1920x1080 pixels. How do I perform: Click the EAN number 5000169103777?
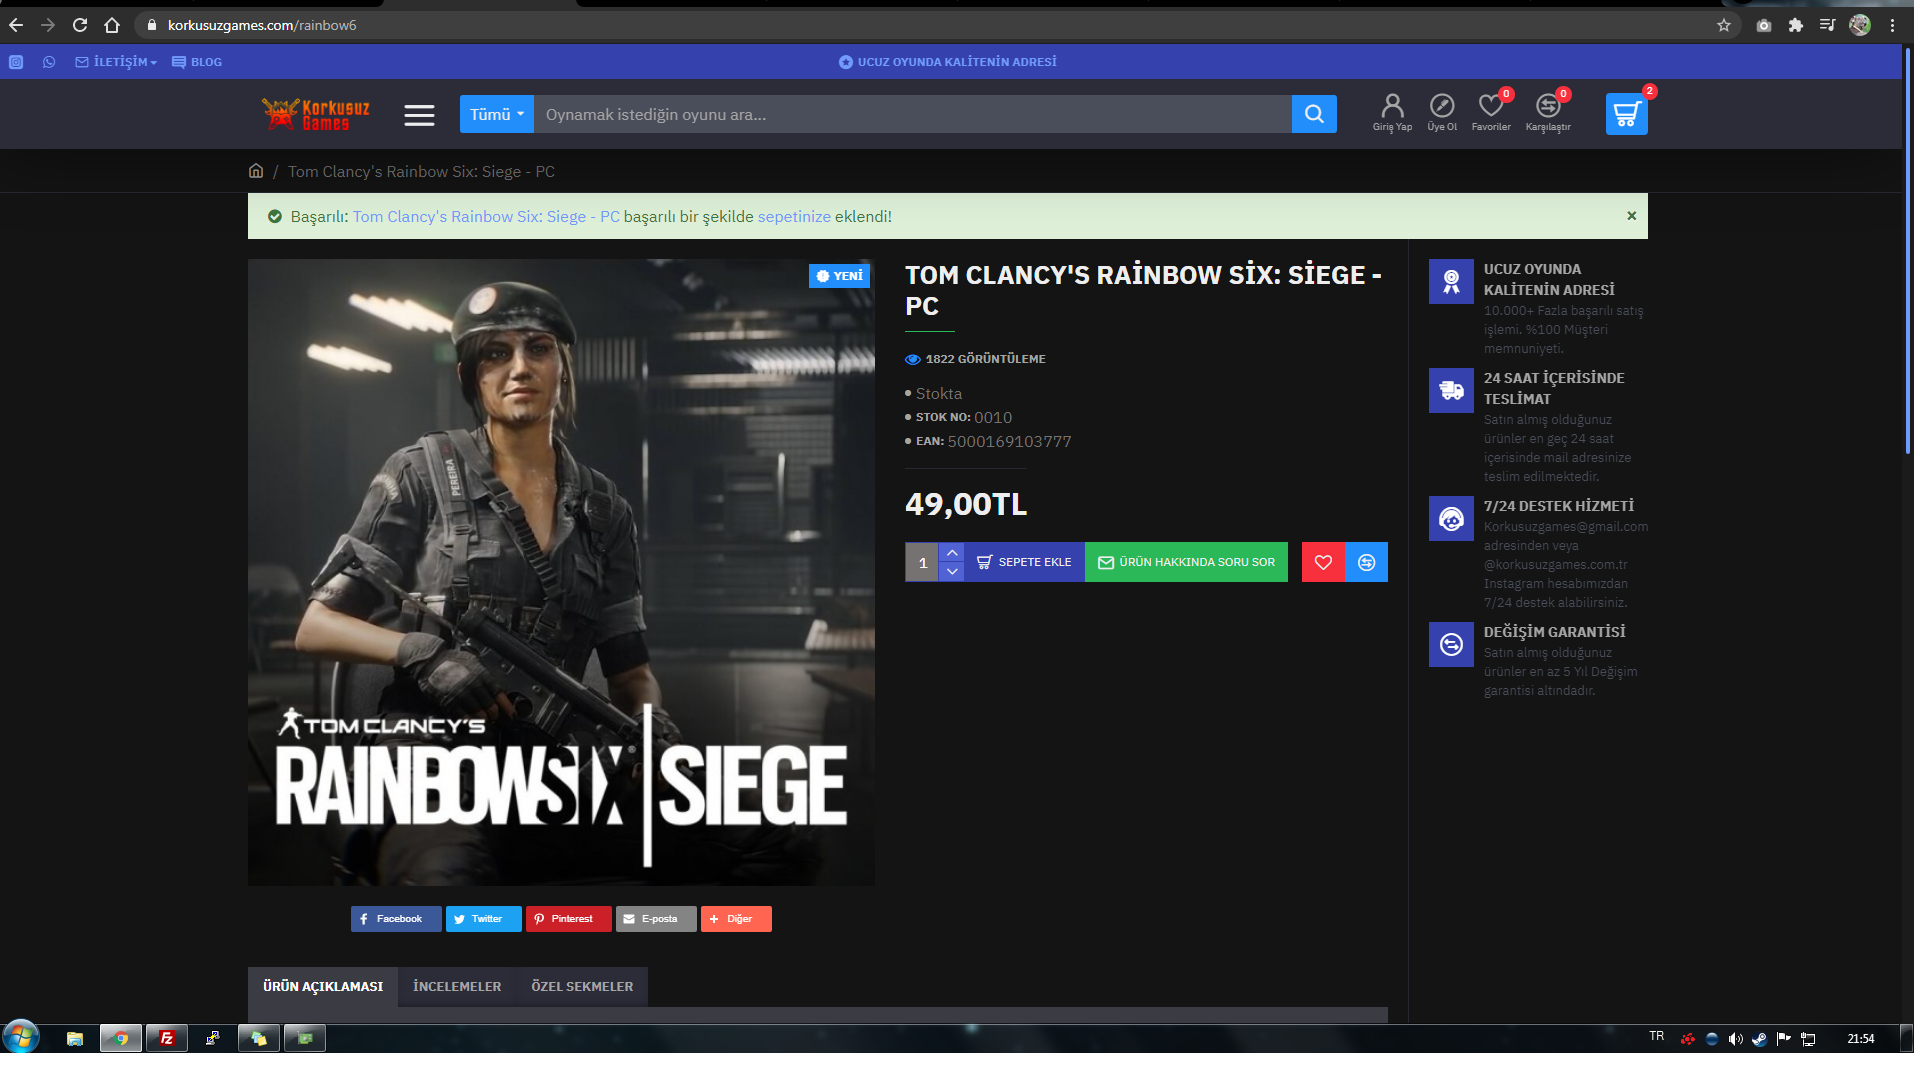pos(1009,442)
